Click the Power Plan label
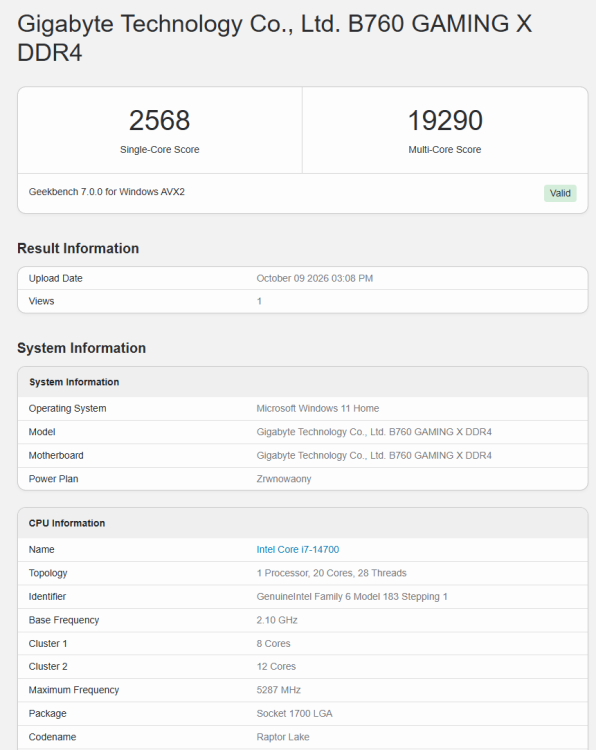Viewport: 596px width, 750px height. (x=54, y=479)
